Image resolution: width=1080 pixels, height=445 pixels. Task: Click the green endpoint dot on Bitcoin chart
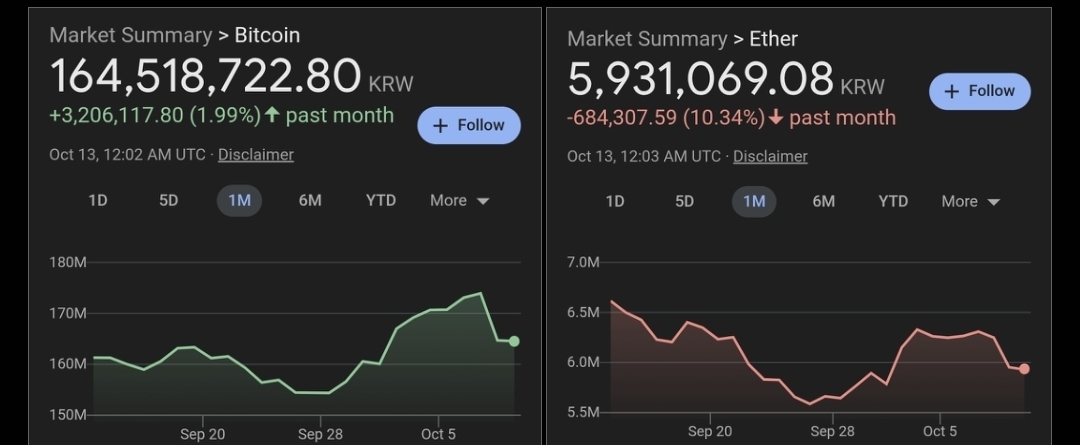[x=514, y=341]
